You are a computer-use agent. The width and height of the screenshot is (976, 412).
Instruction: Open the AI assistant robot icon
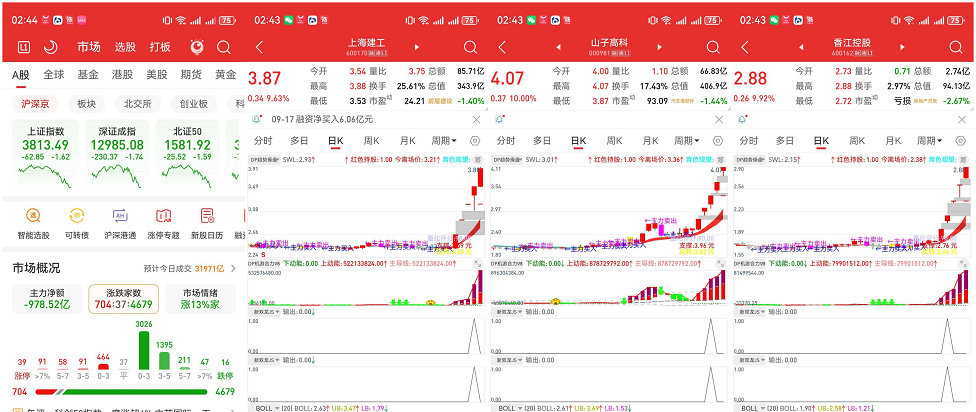[197, 47]
